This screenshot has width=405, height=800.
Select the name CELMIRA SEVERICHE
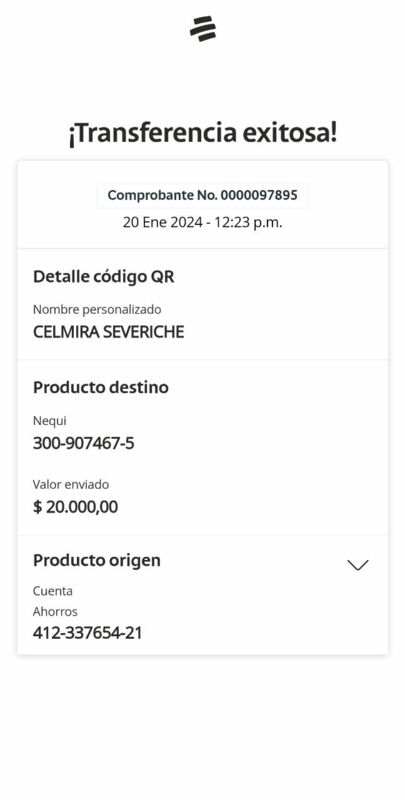pos(108,332)
